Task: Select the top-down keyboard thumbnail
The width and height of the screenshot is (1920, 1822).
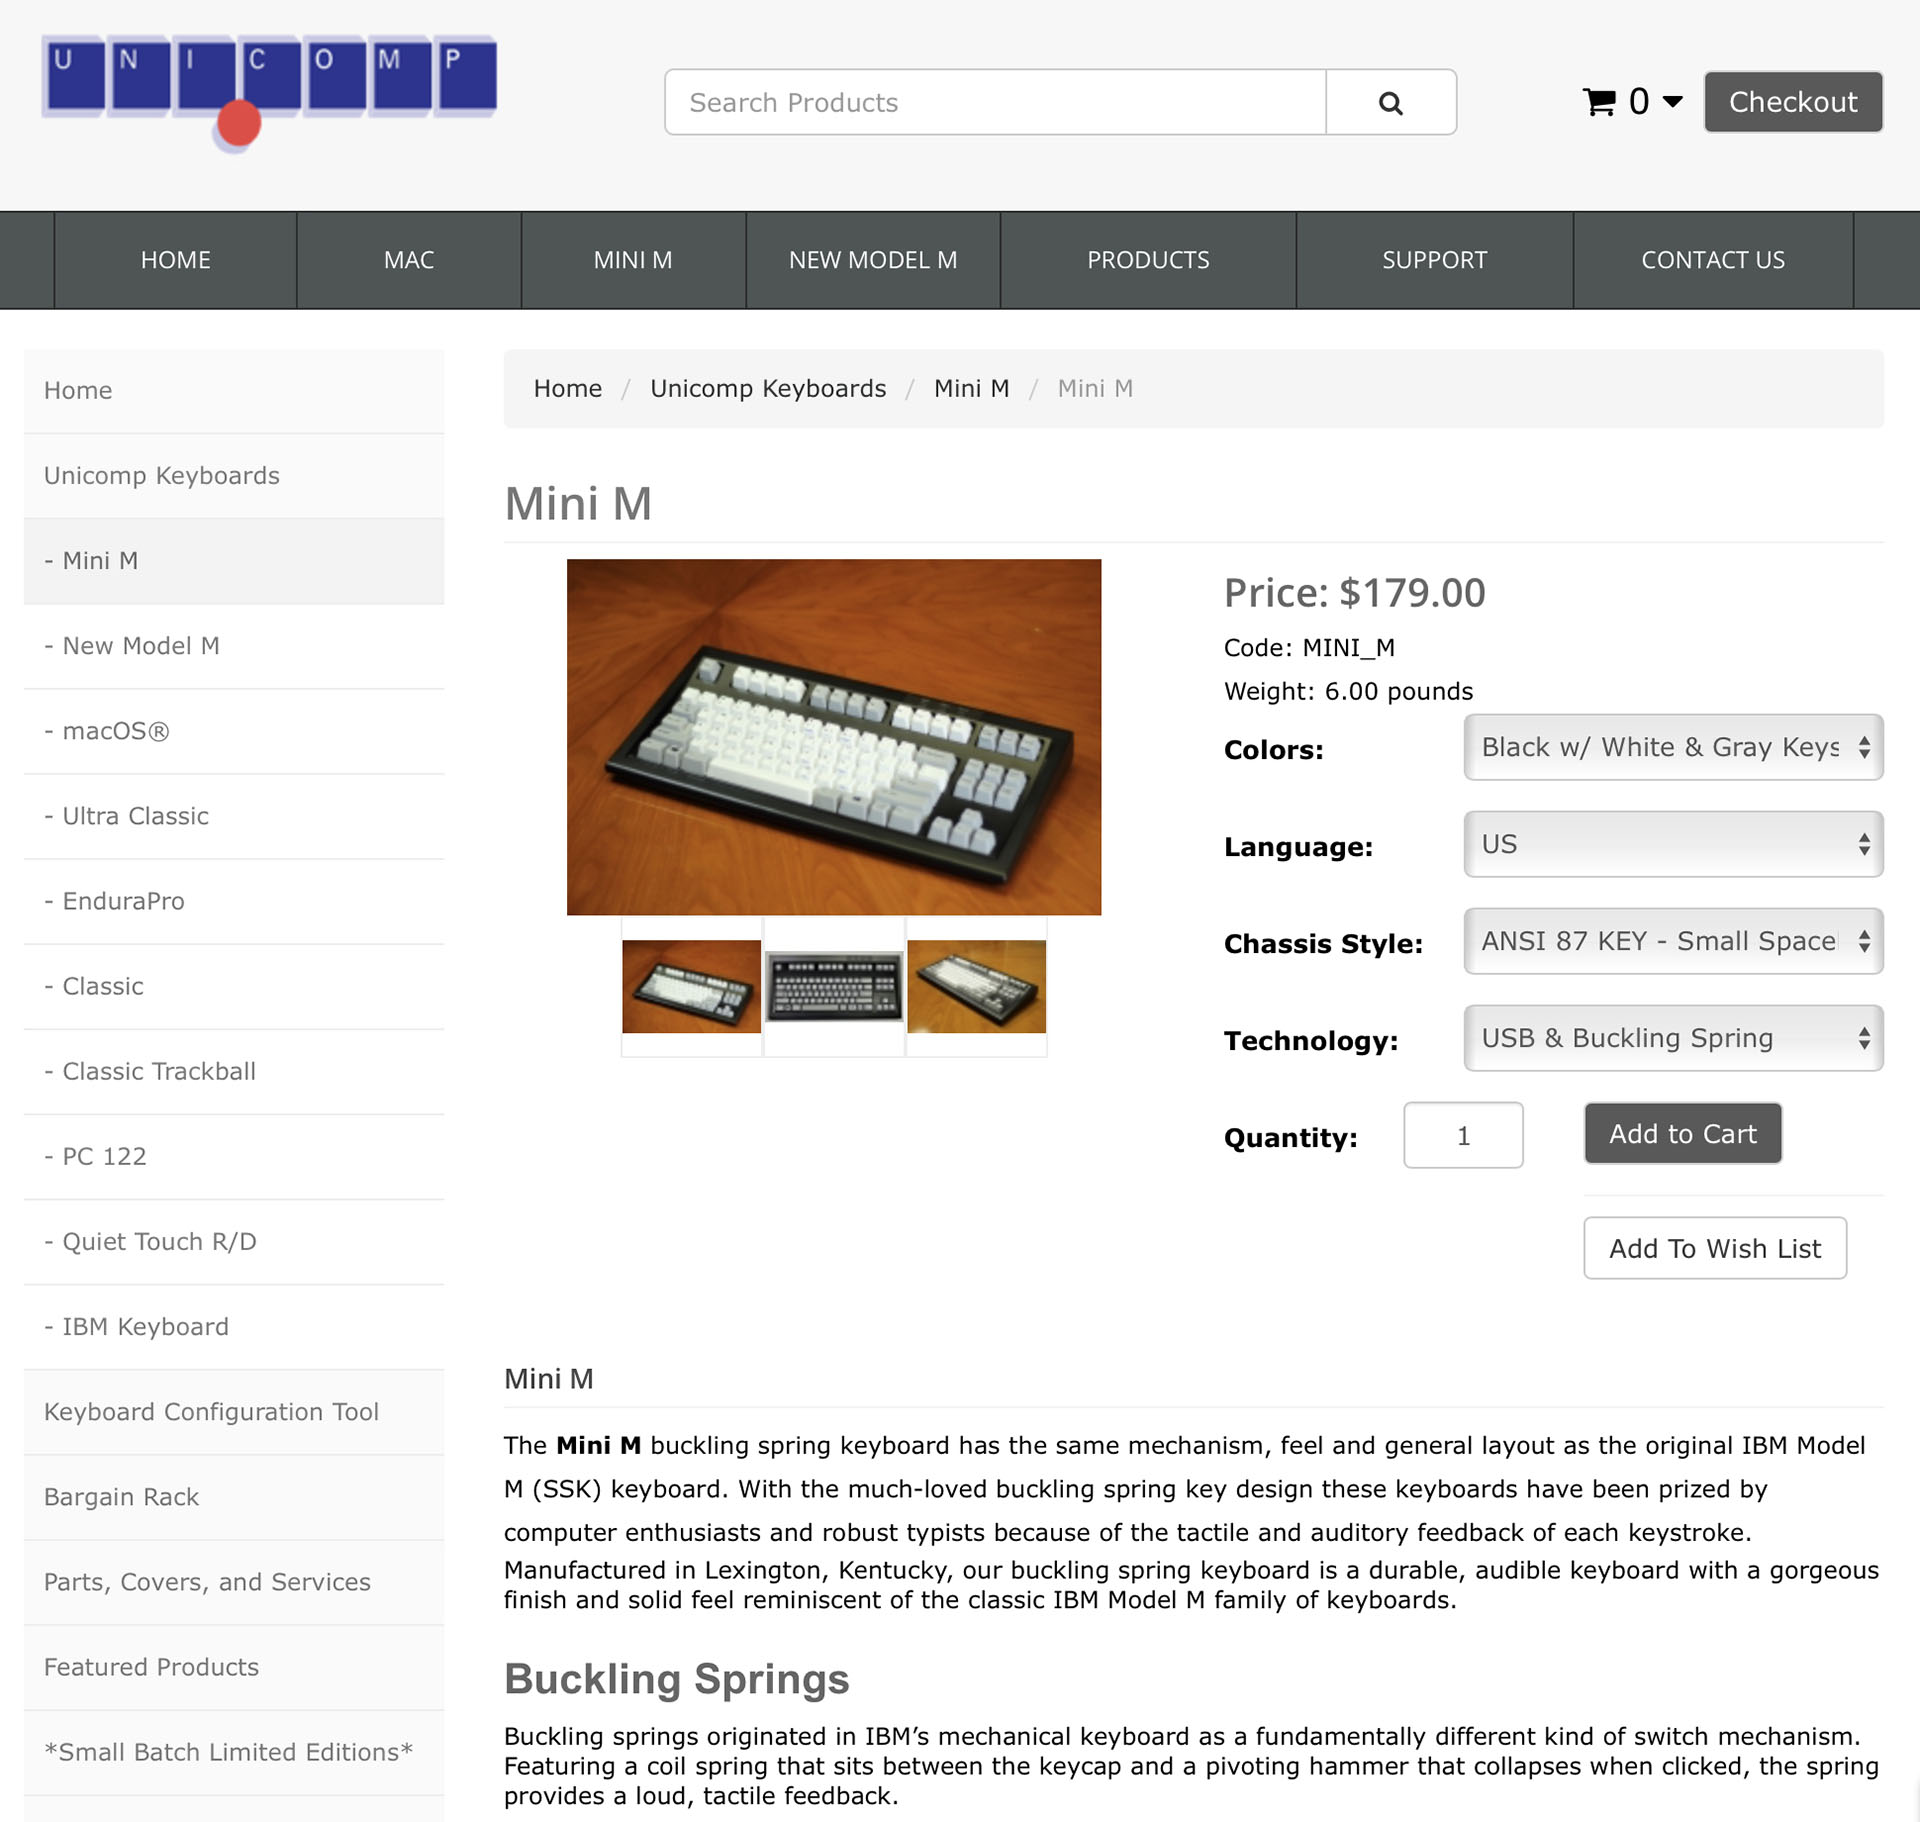Action: point(834,986)
